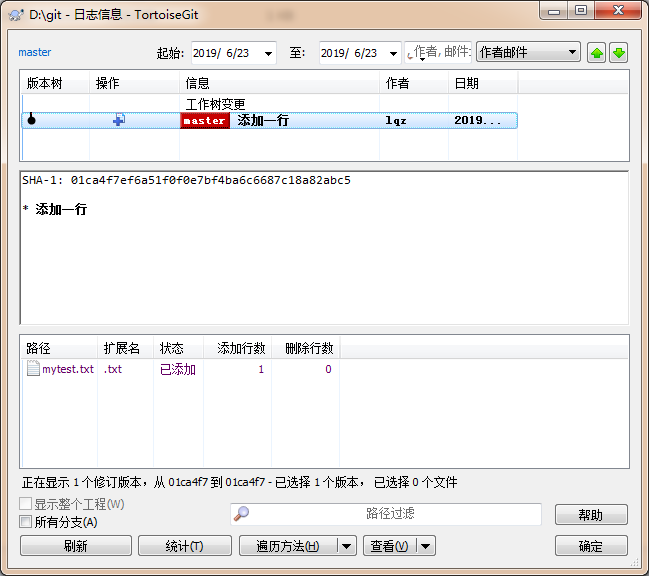This screenshot has height=576, width=649.
Task: Open the 至 end date dropdown
Action: click(393, 53)
